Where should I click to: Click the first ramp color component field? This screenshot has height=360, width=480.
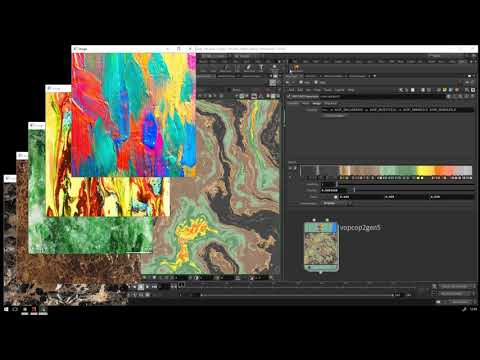361,197
